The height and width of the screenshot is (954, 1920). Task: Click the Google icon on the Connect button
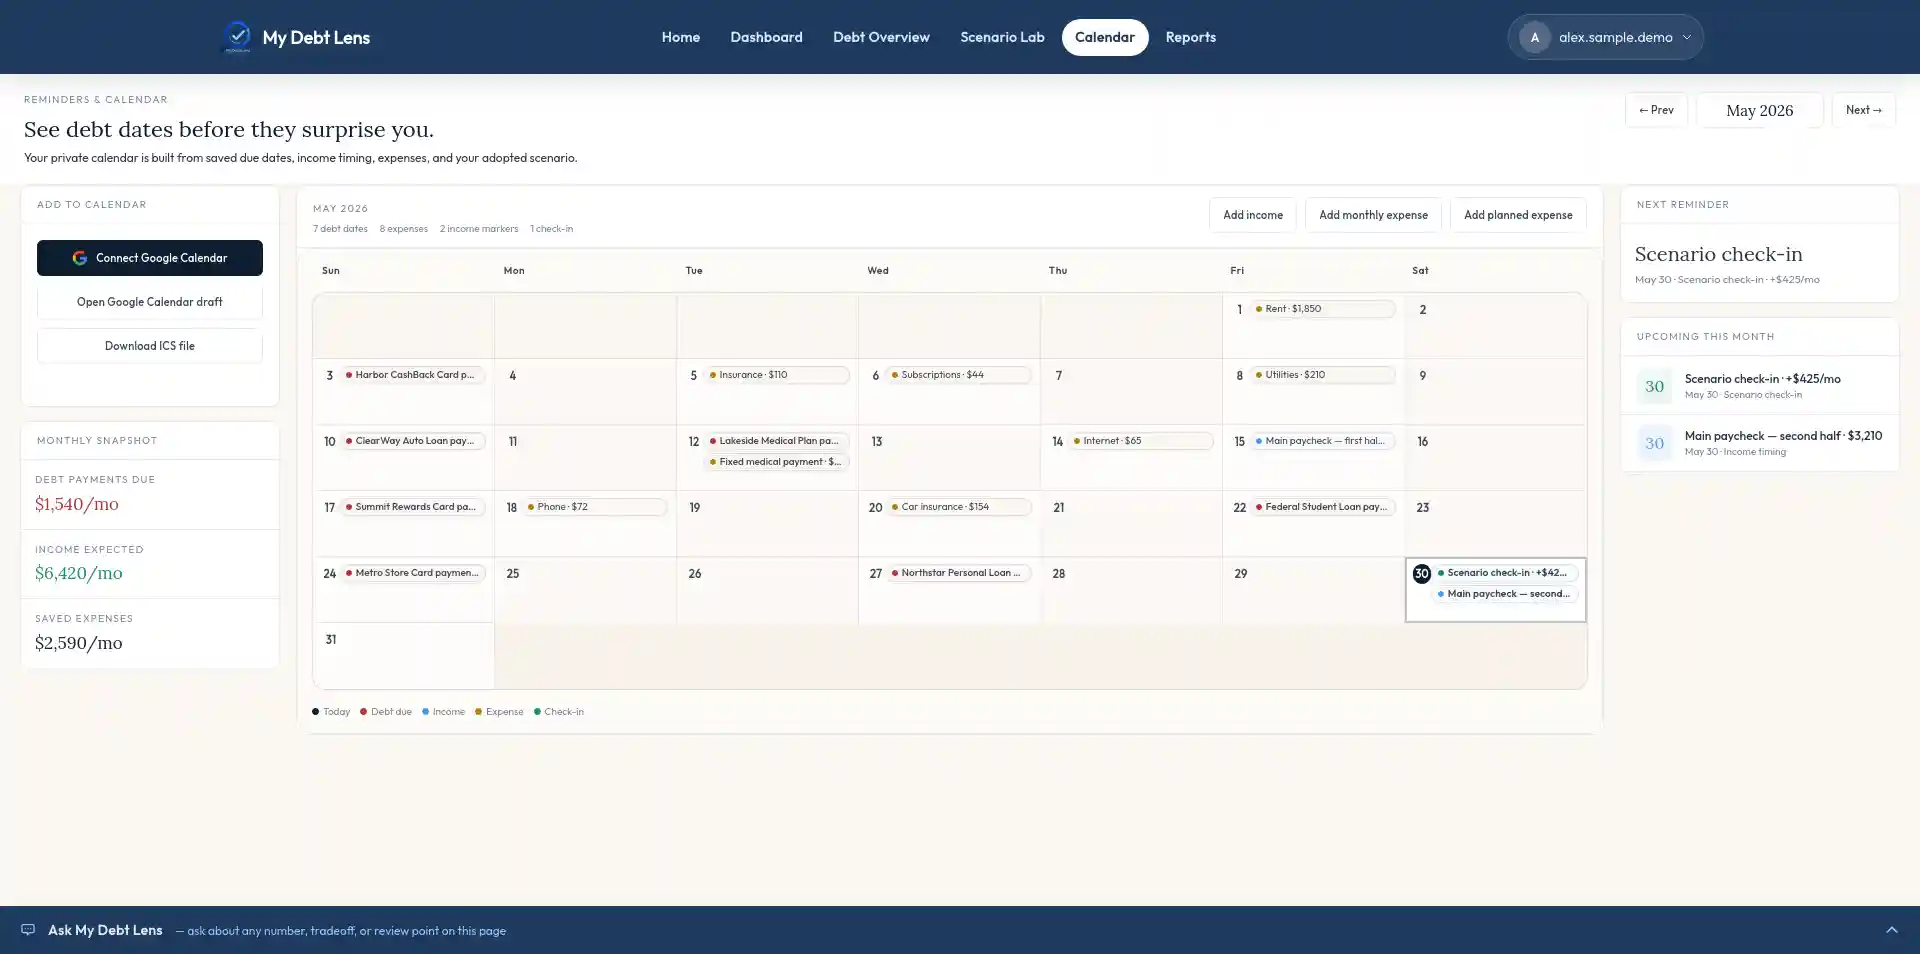[x=80, y=258]
